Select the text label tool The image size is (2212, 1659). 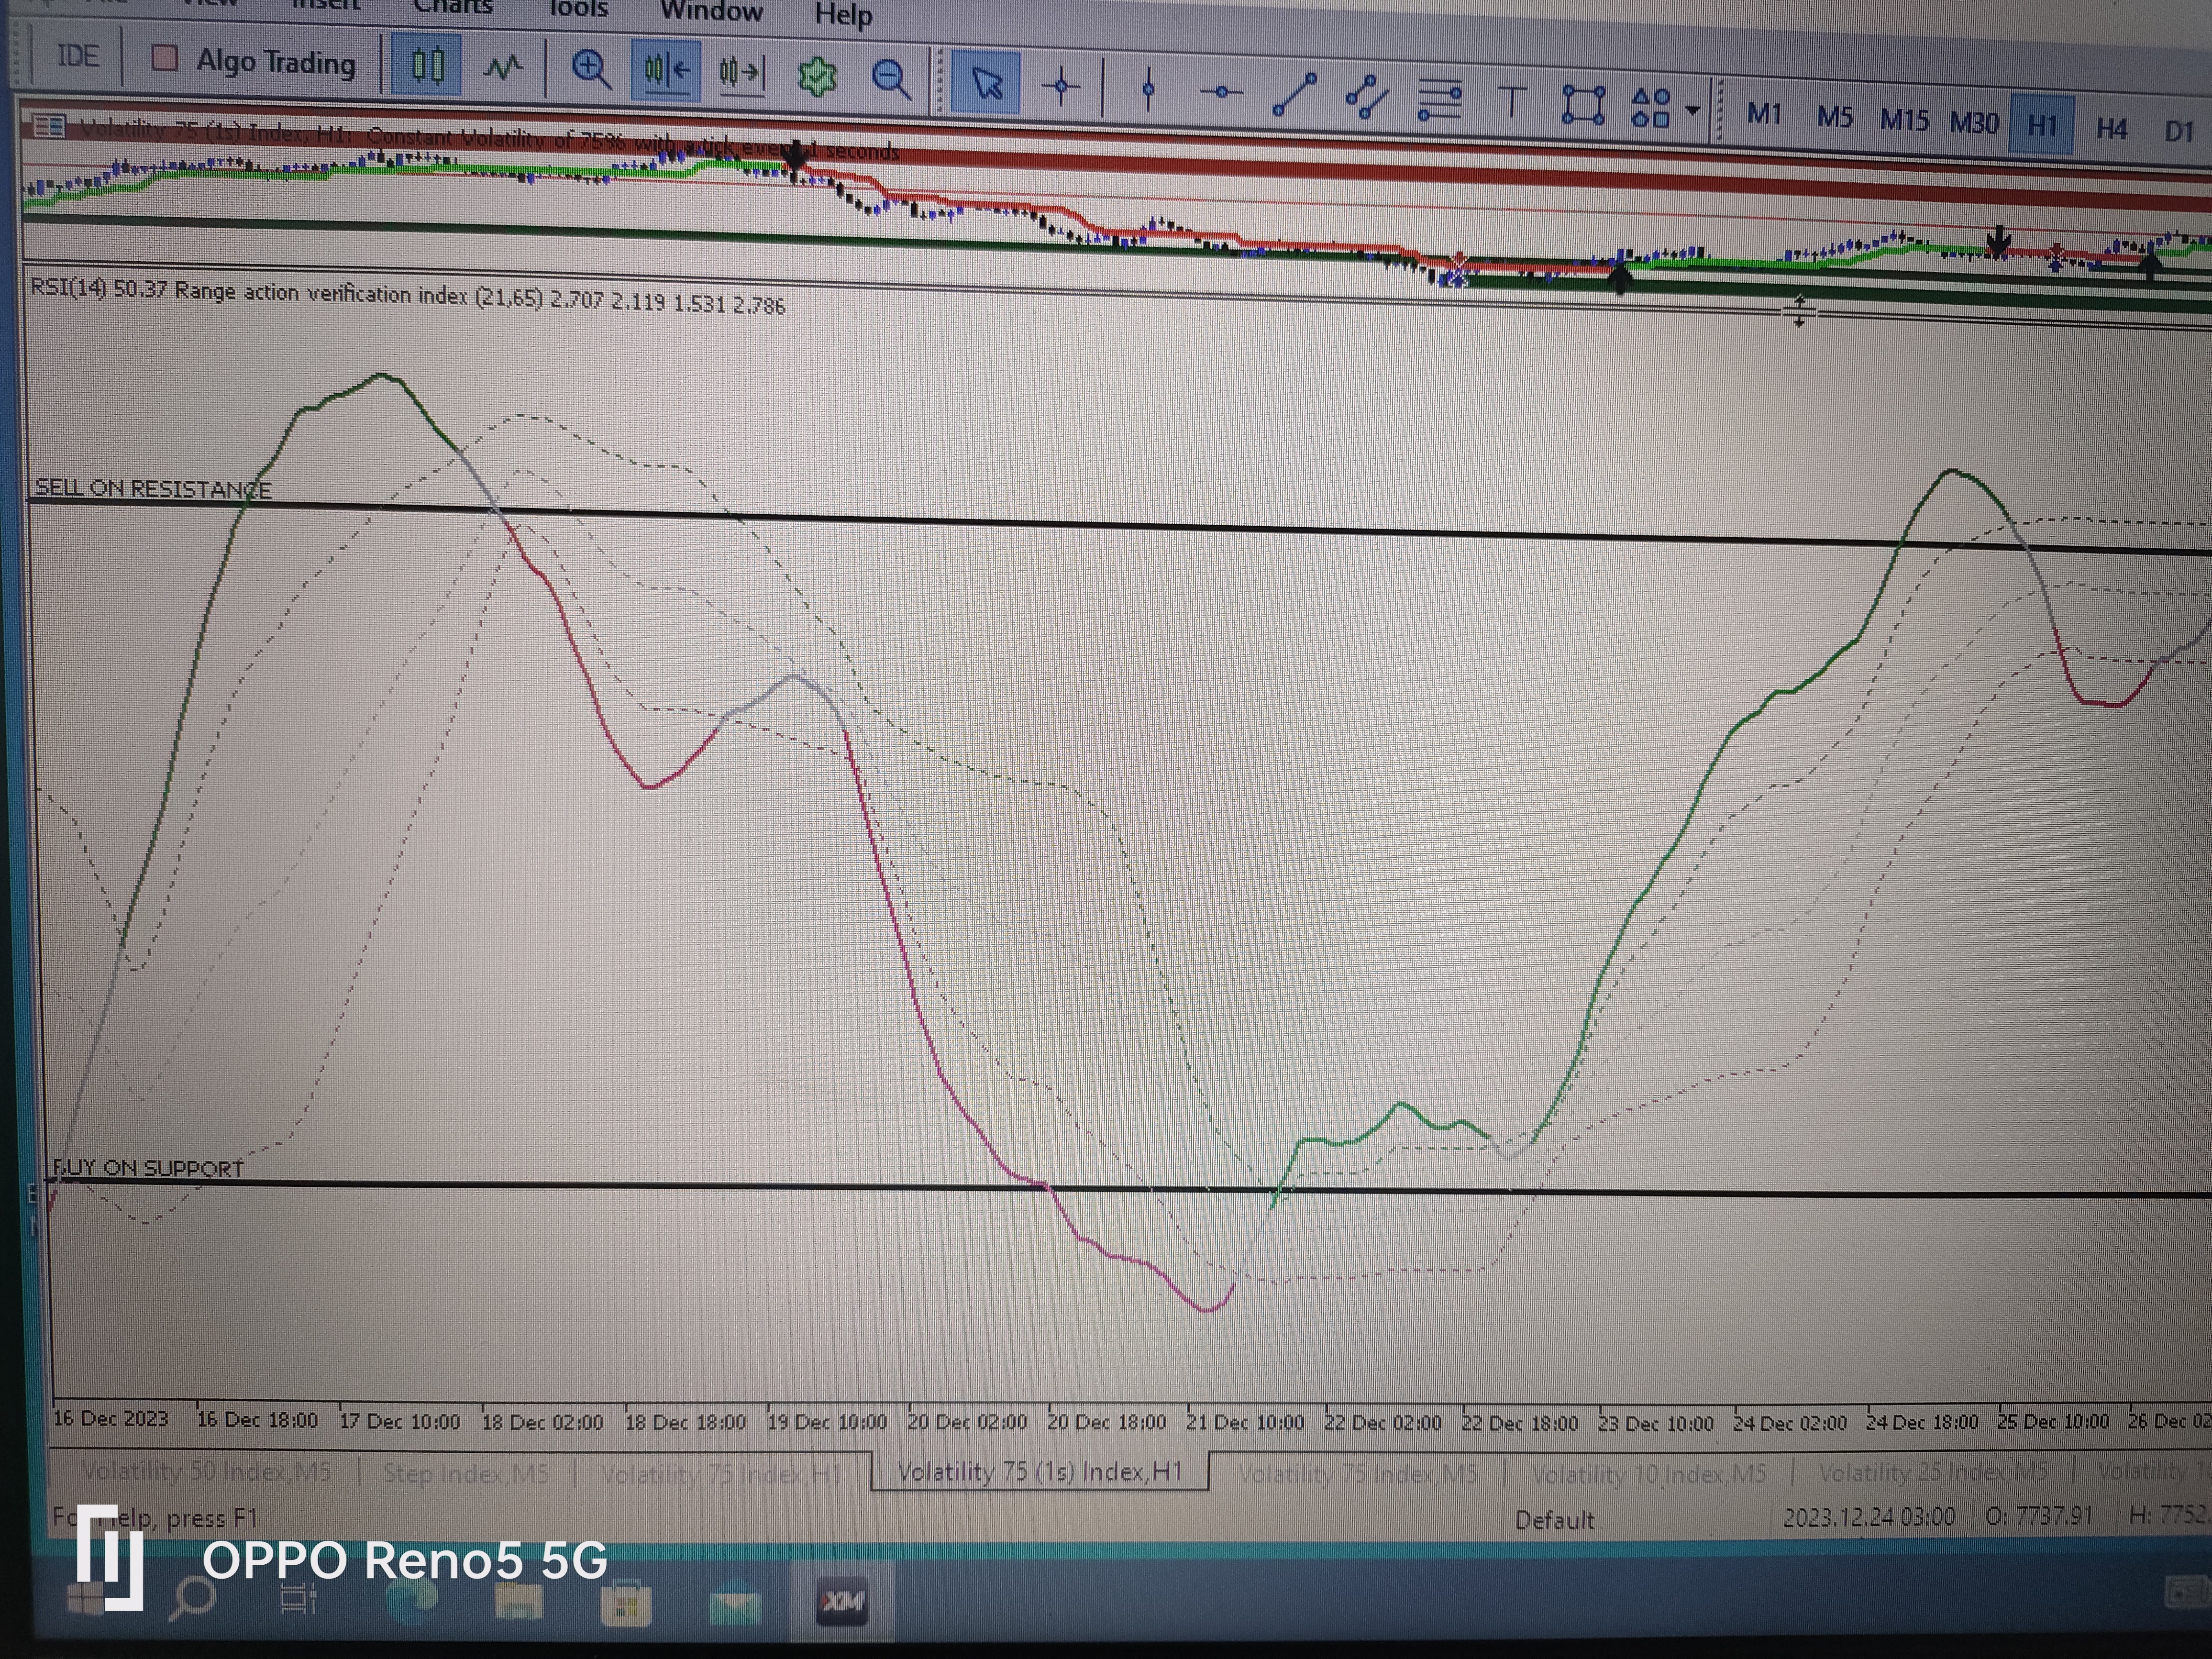click(x=1512, y=102)
